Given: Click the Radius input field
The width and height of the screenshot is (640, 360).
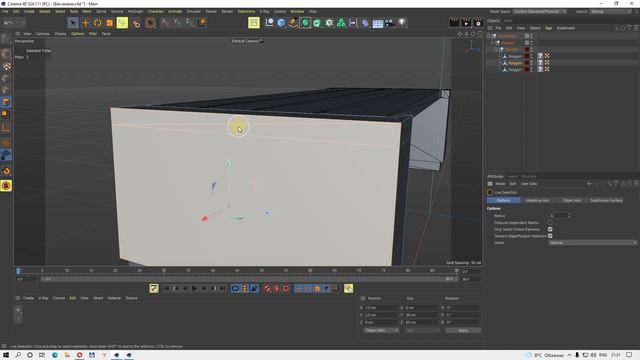Looking at the screenshot, I should point(559,216).
